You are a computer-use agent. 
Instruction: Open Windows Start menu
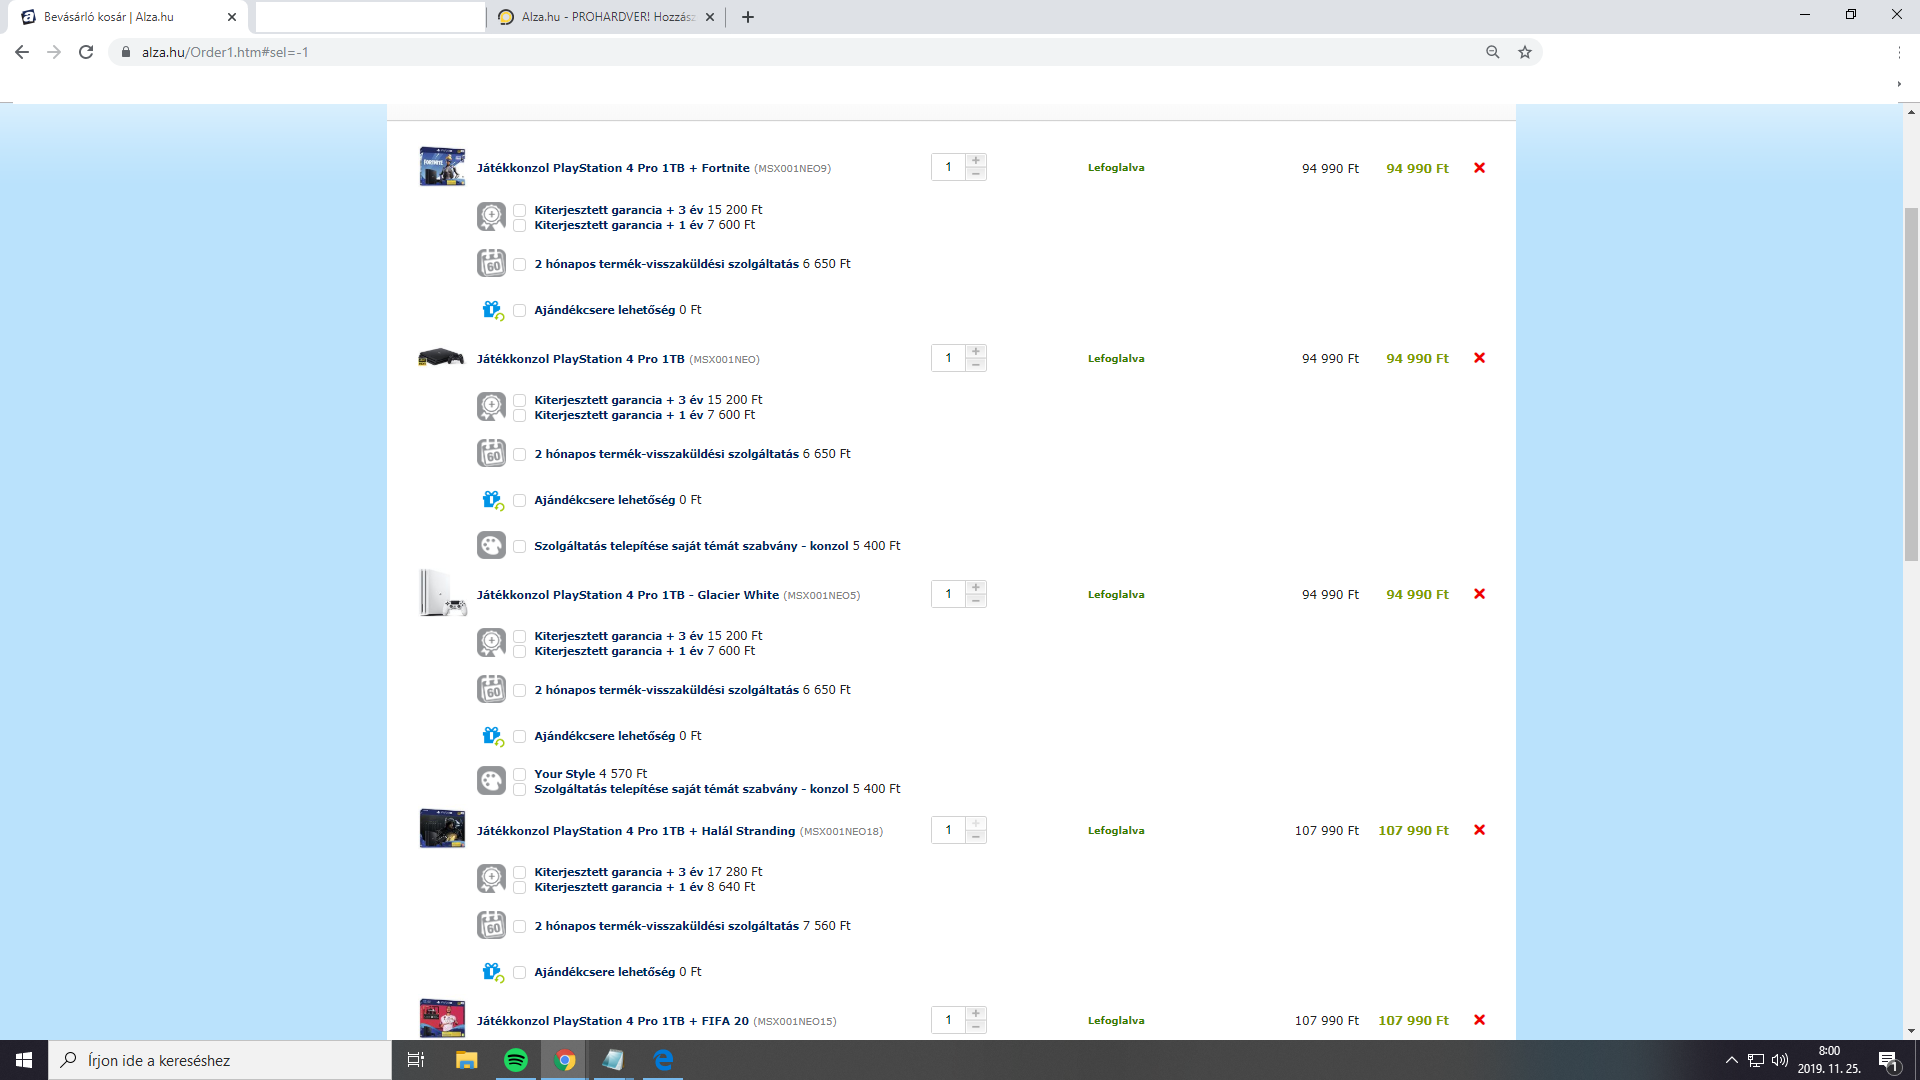[24, 1060]
